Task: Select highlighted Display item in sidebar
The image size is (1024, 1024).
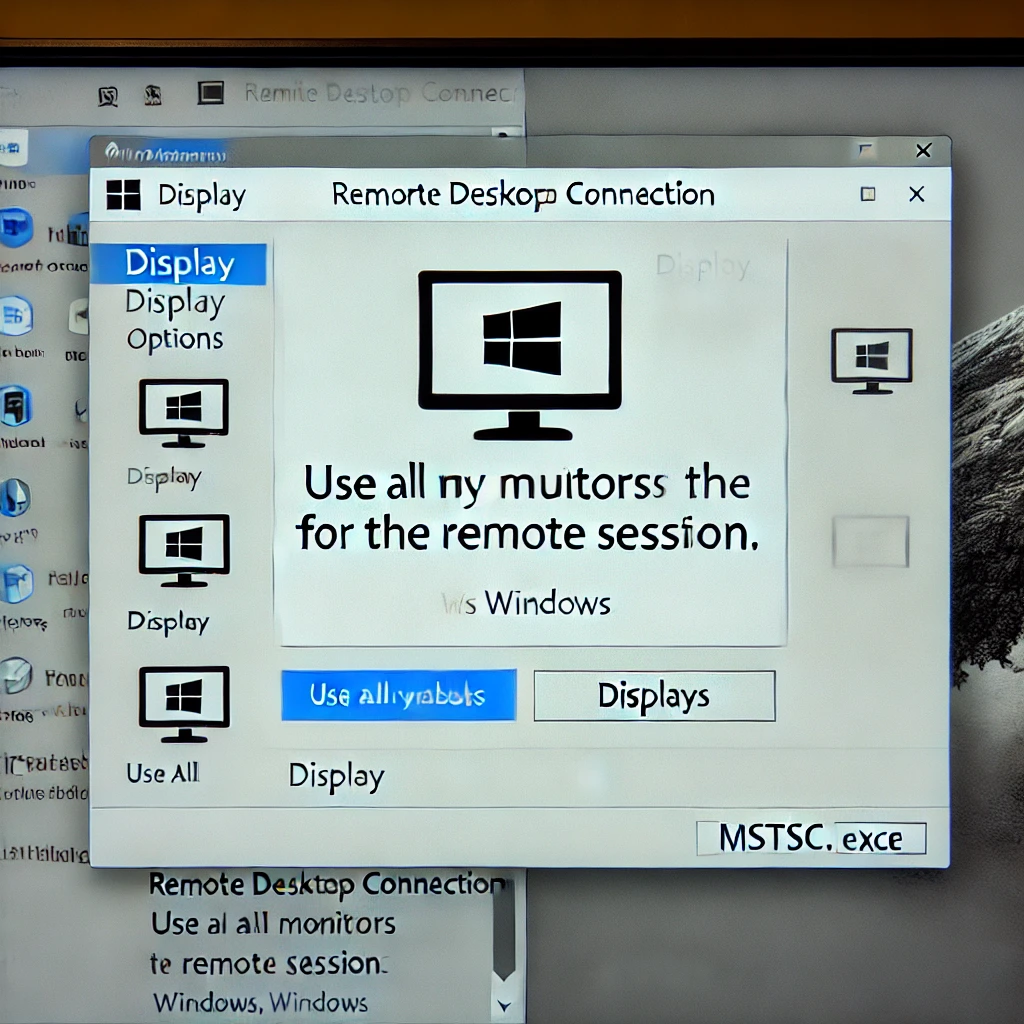Action: click(x=178, y=264)
